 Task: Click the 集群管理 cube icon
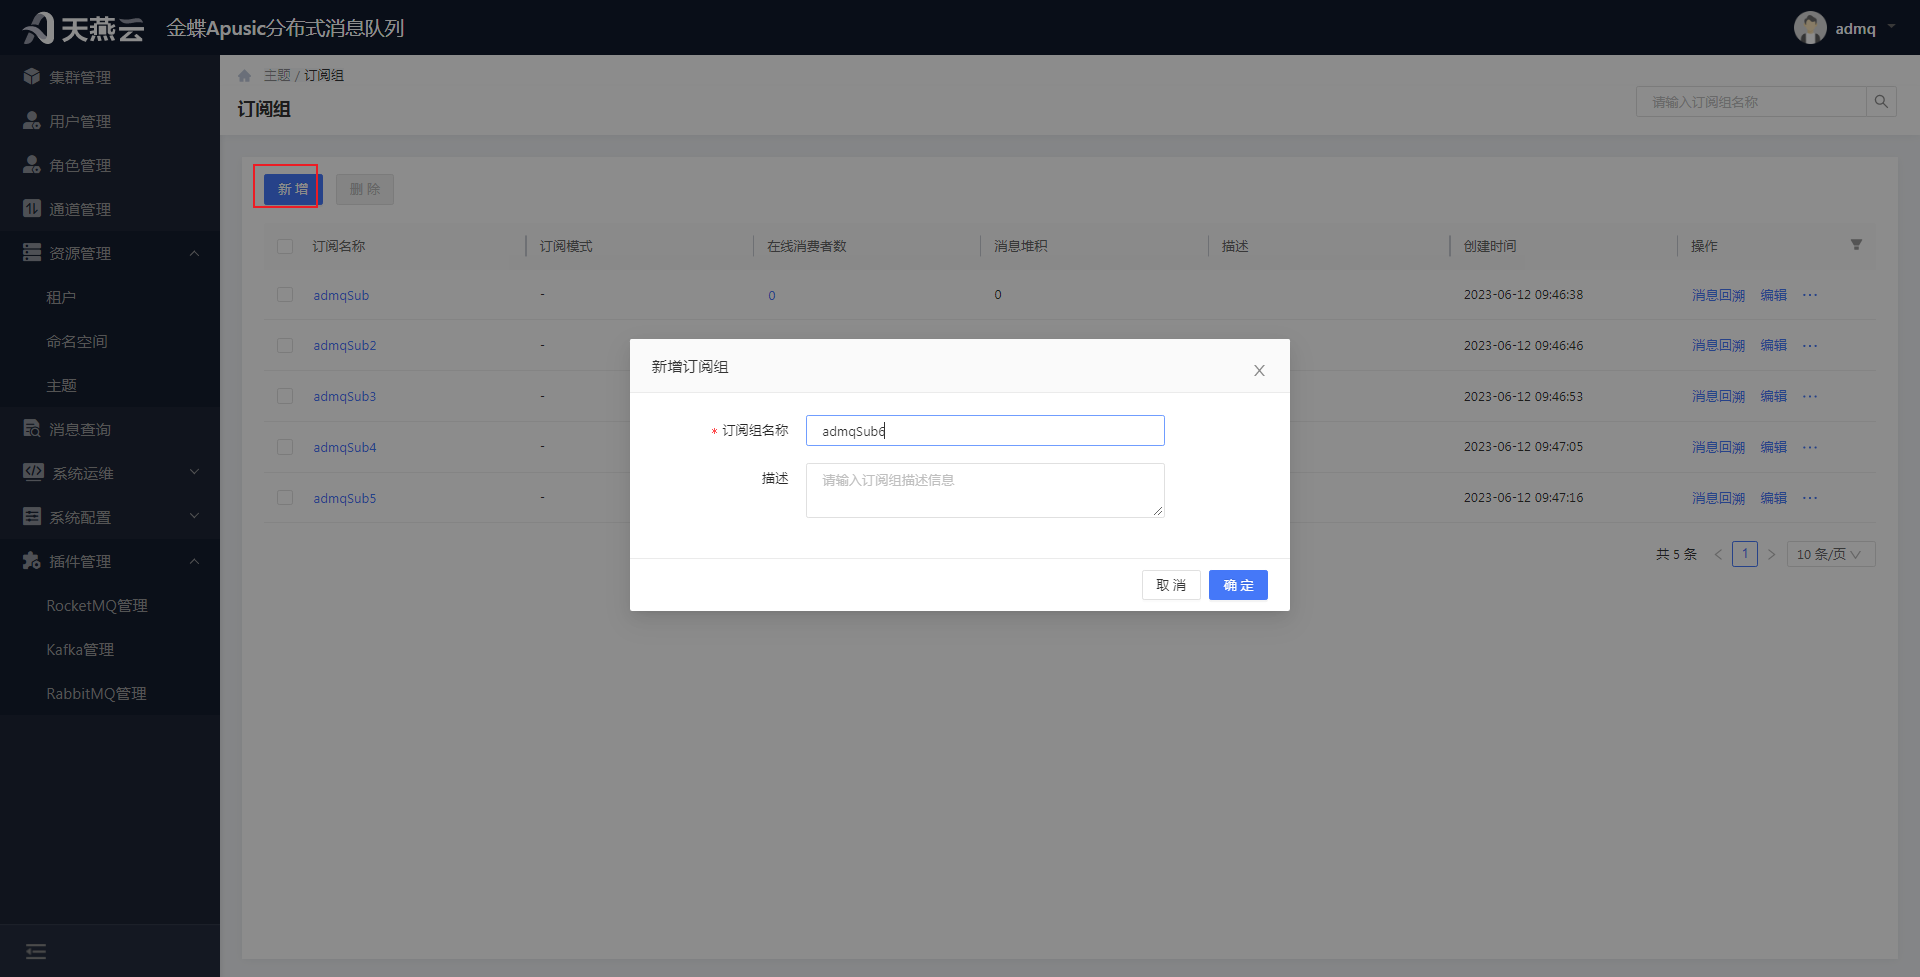click(32, 76)
